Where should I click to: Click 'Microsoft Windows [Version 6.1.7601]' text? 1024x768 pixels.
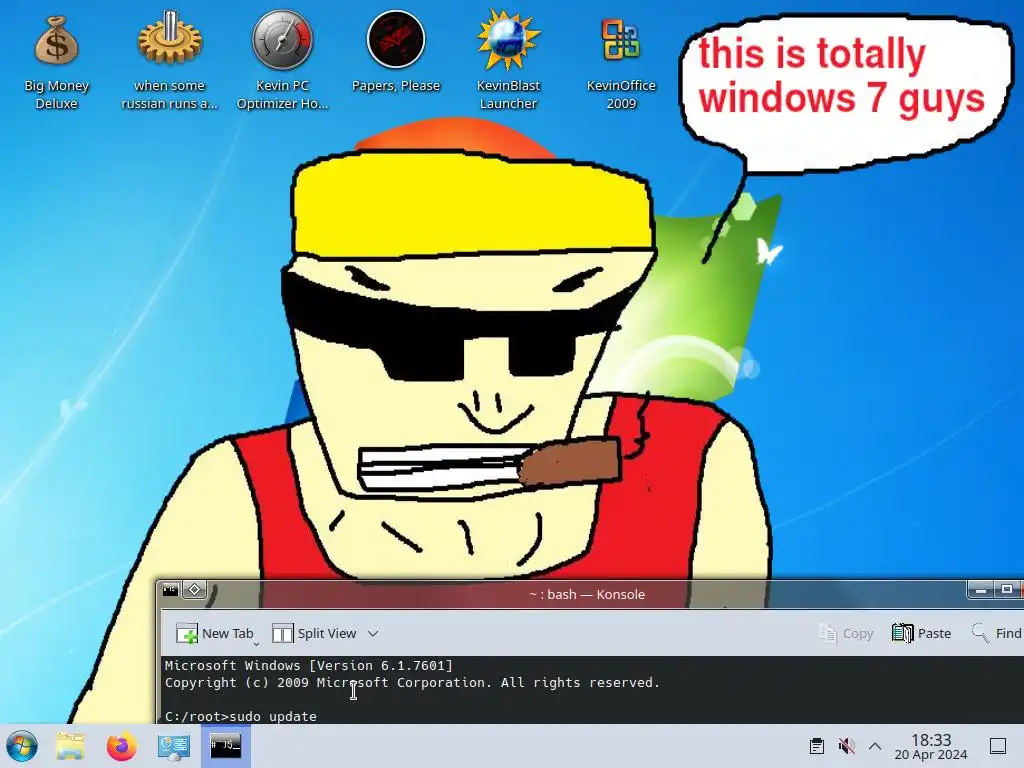(x=308, y=665)
